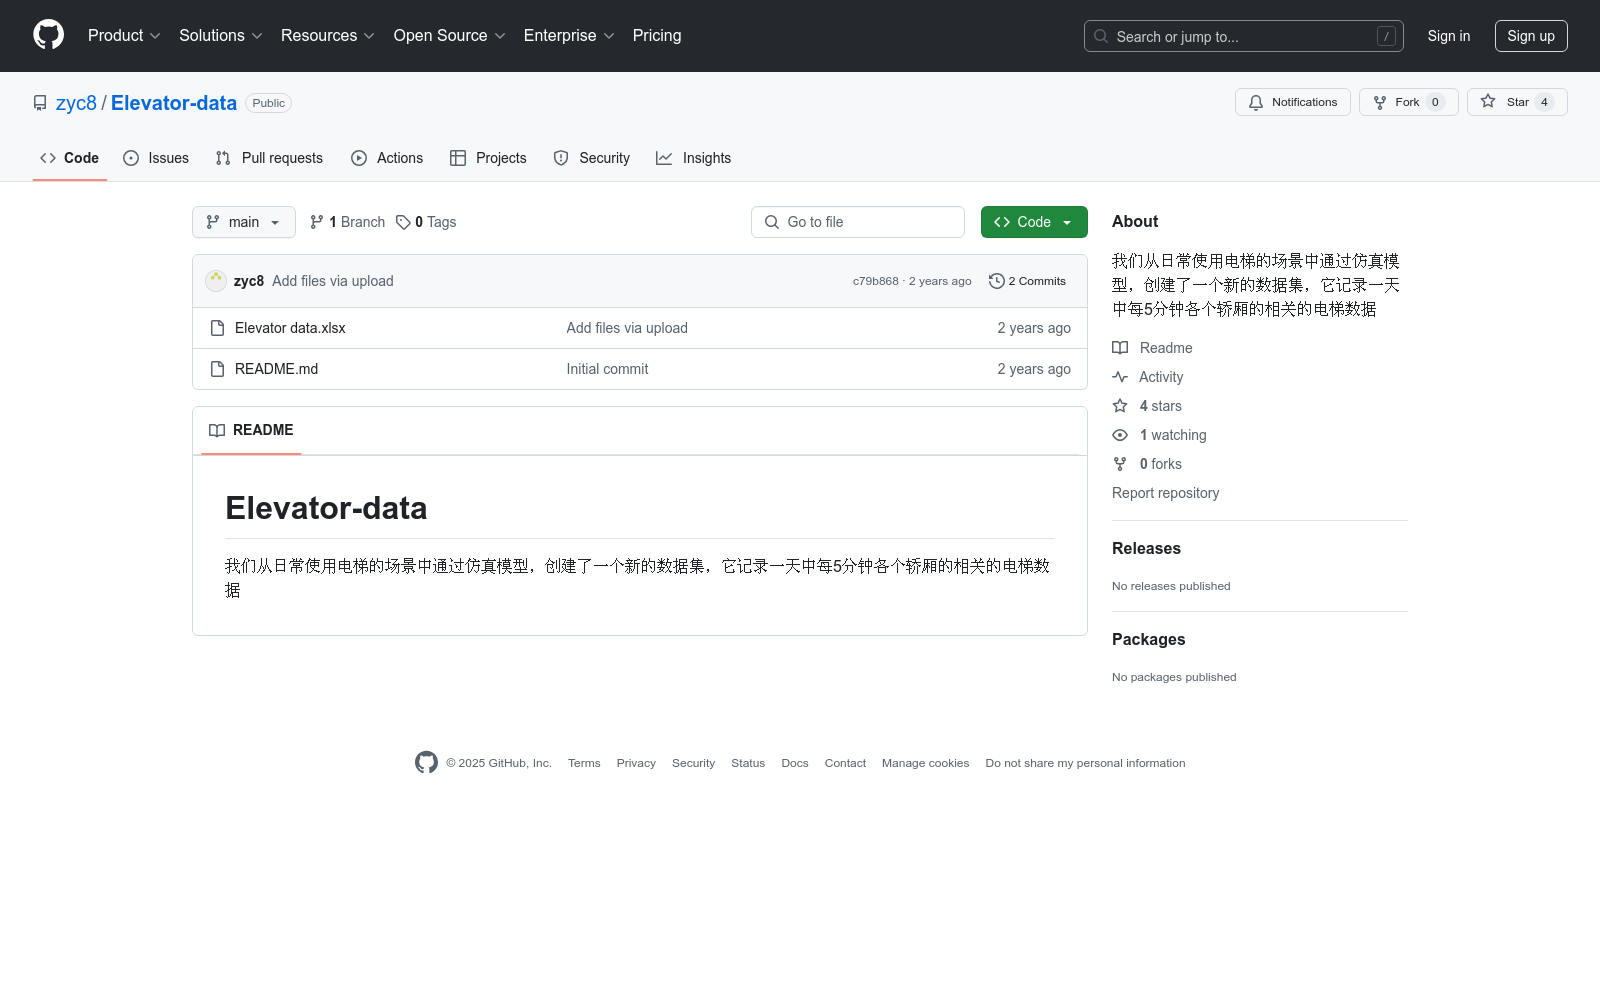Open the main branch selector dropdown

coord(244,222)
